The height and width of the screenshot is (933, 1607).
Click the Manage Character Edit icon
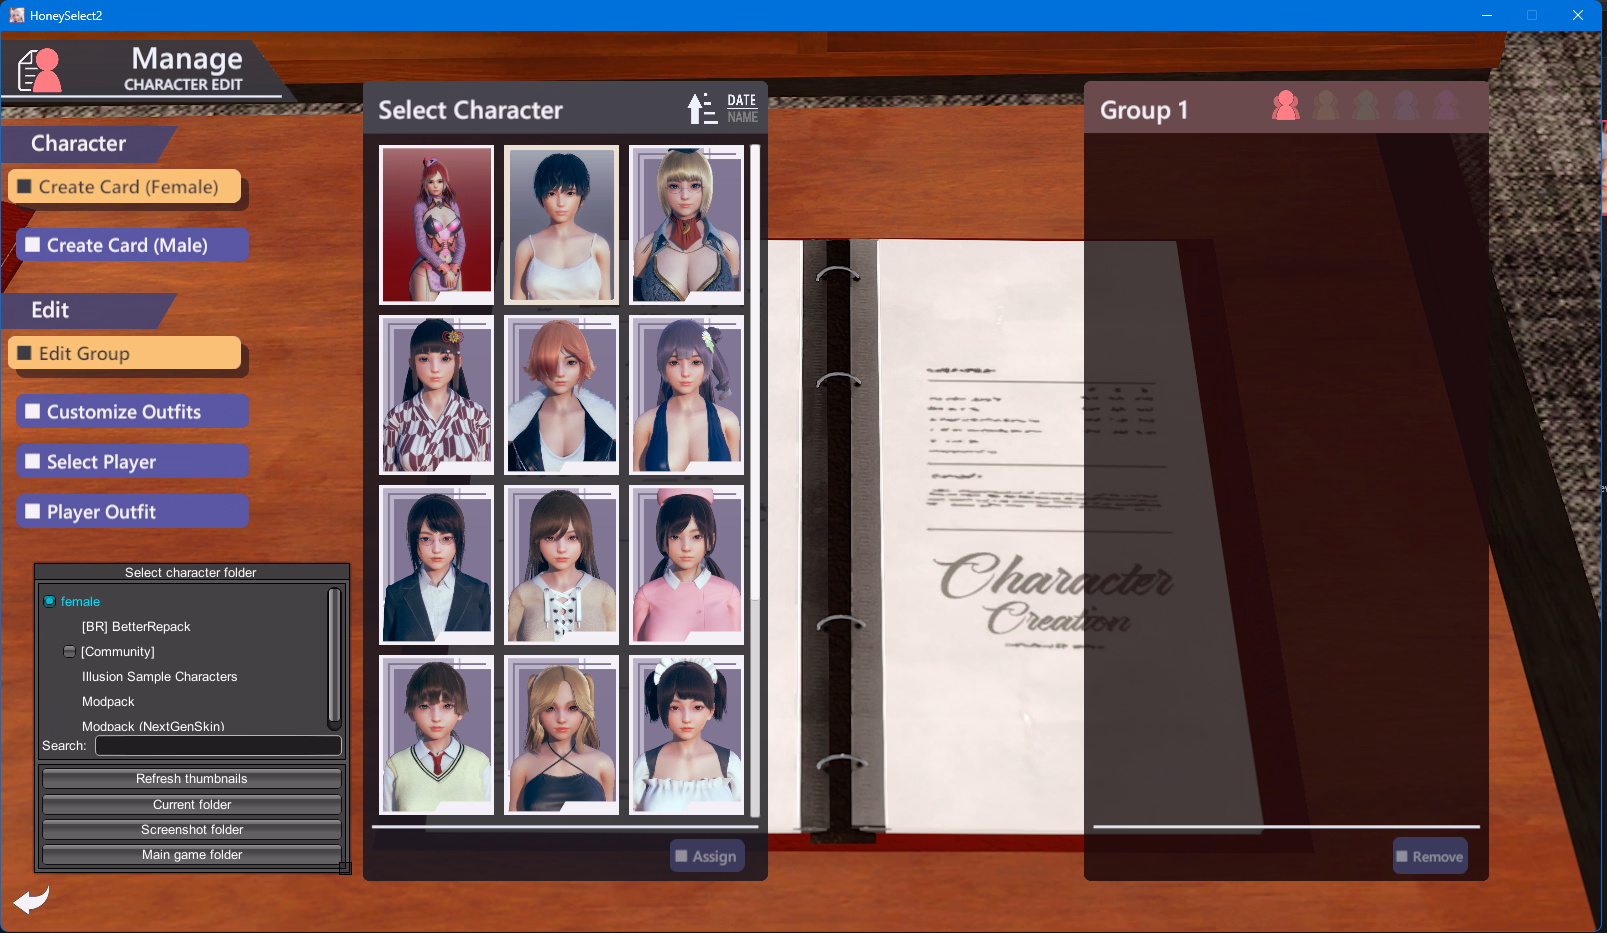40,70
